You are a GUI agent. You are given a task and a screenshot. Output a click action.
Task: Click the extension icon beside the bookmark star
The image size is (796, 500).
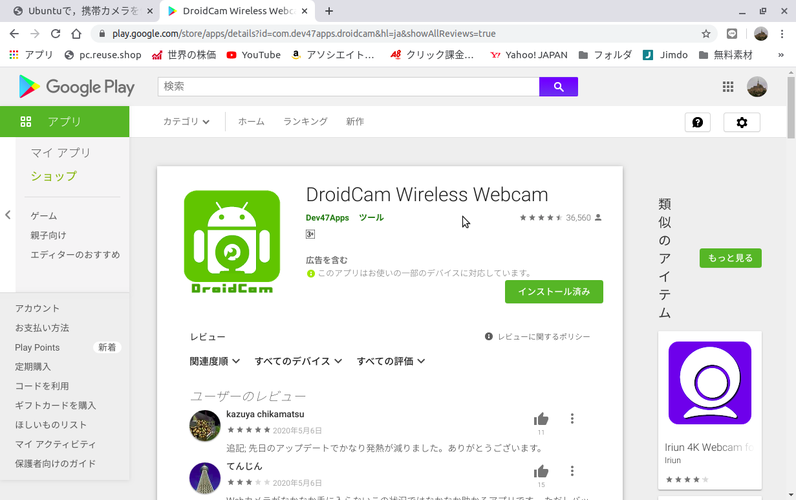coord(732,34)
